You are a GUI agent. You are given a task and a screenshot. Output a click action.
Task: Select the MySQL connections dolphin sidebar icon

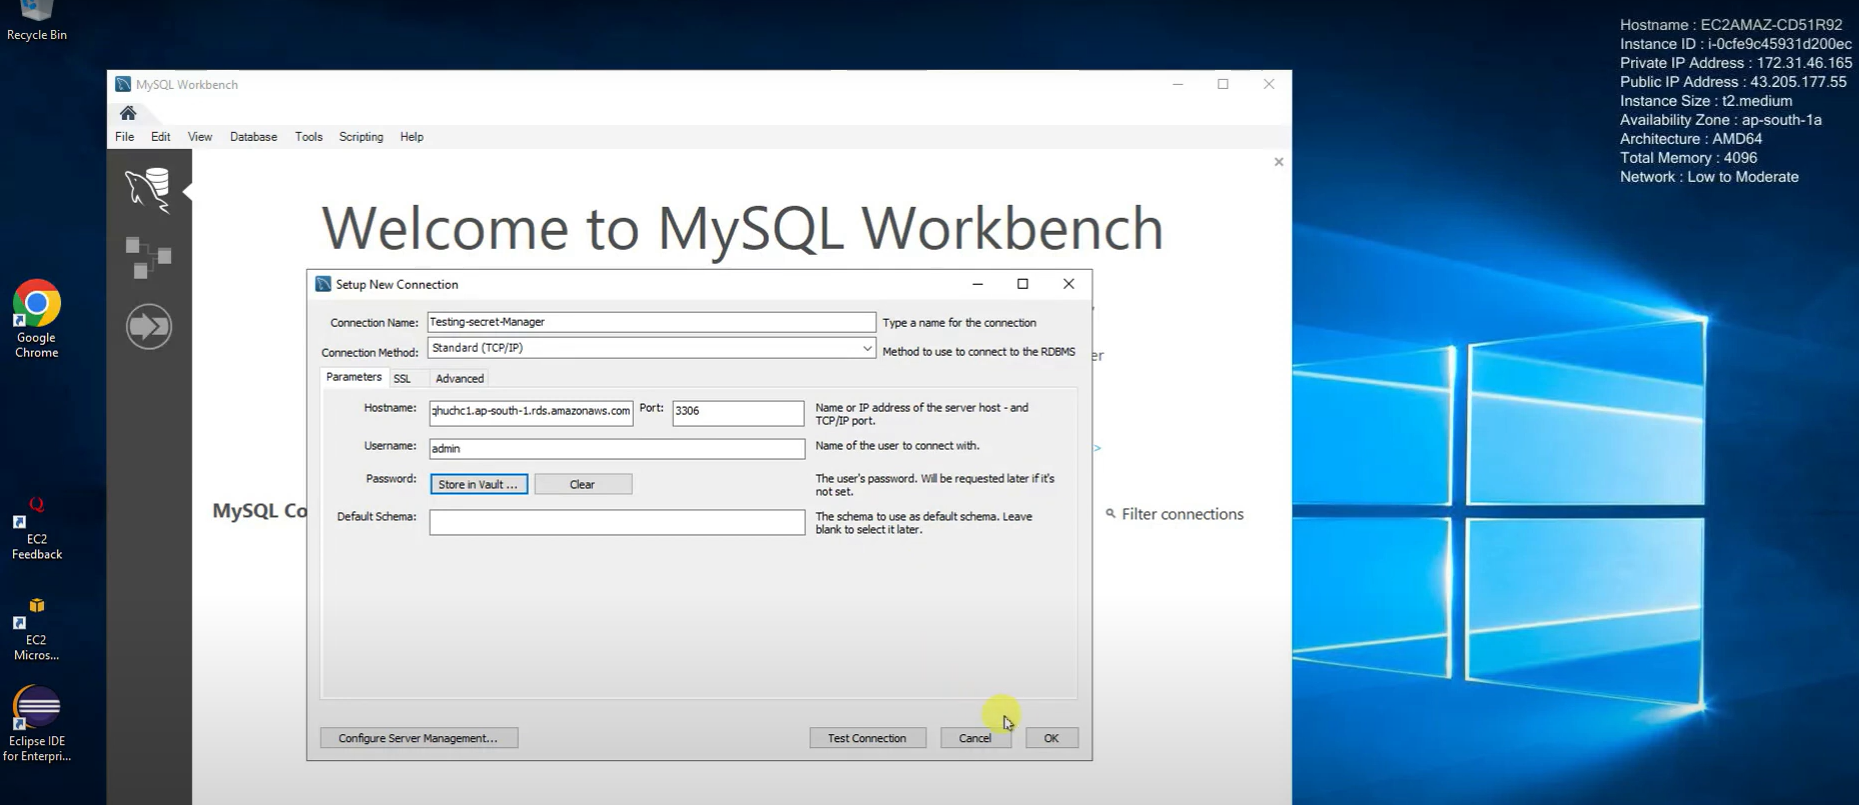148,190
